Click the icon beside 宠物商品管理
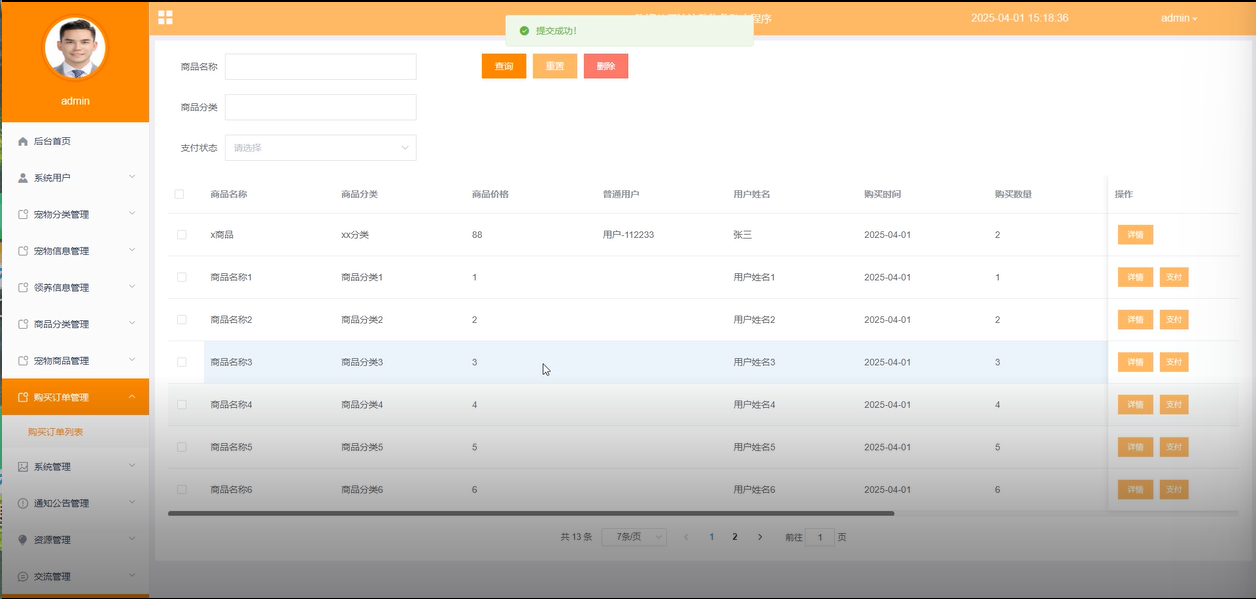Image resolution: width=1256 pixels, height=599 pixels. pyautogui.click(x=23, y=361)
